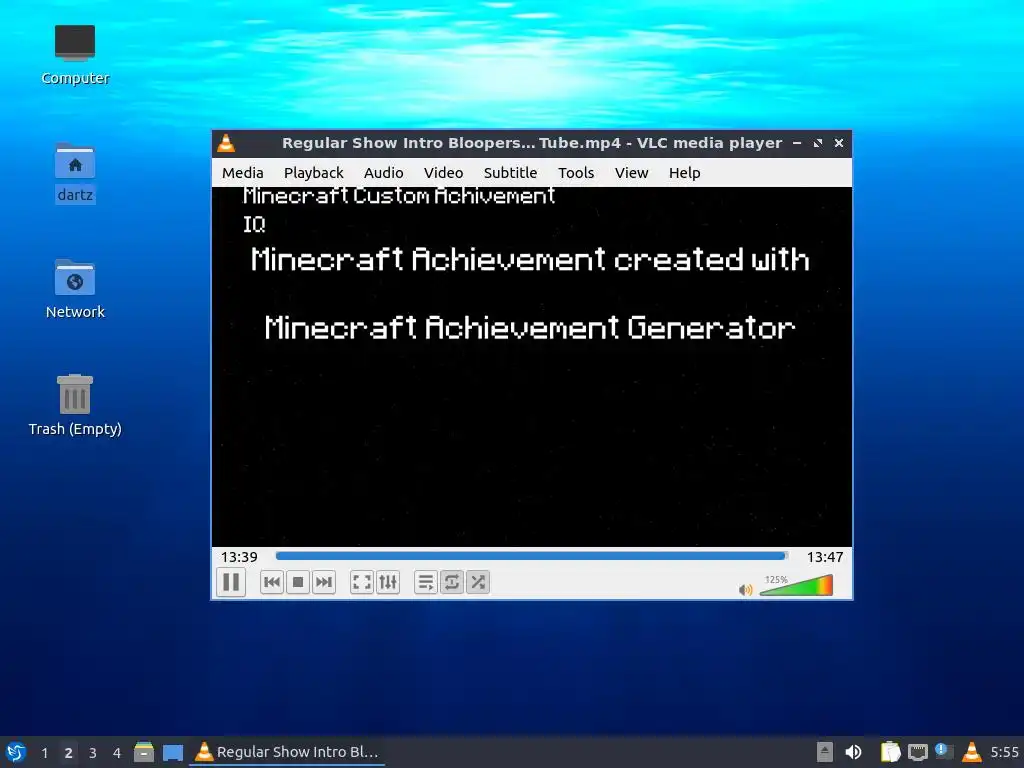This screenshot has height=768, width=1024.
Task: Open the update notifier tray icon
Action: point(944,751)
